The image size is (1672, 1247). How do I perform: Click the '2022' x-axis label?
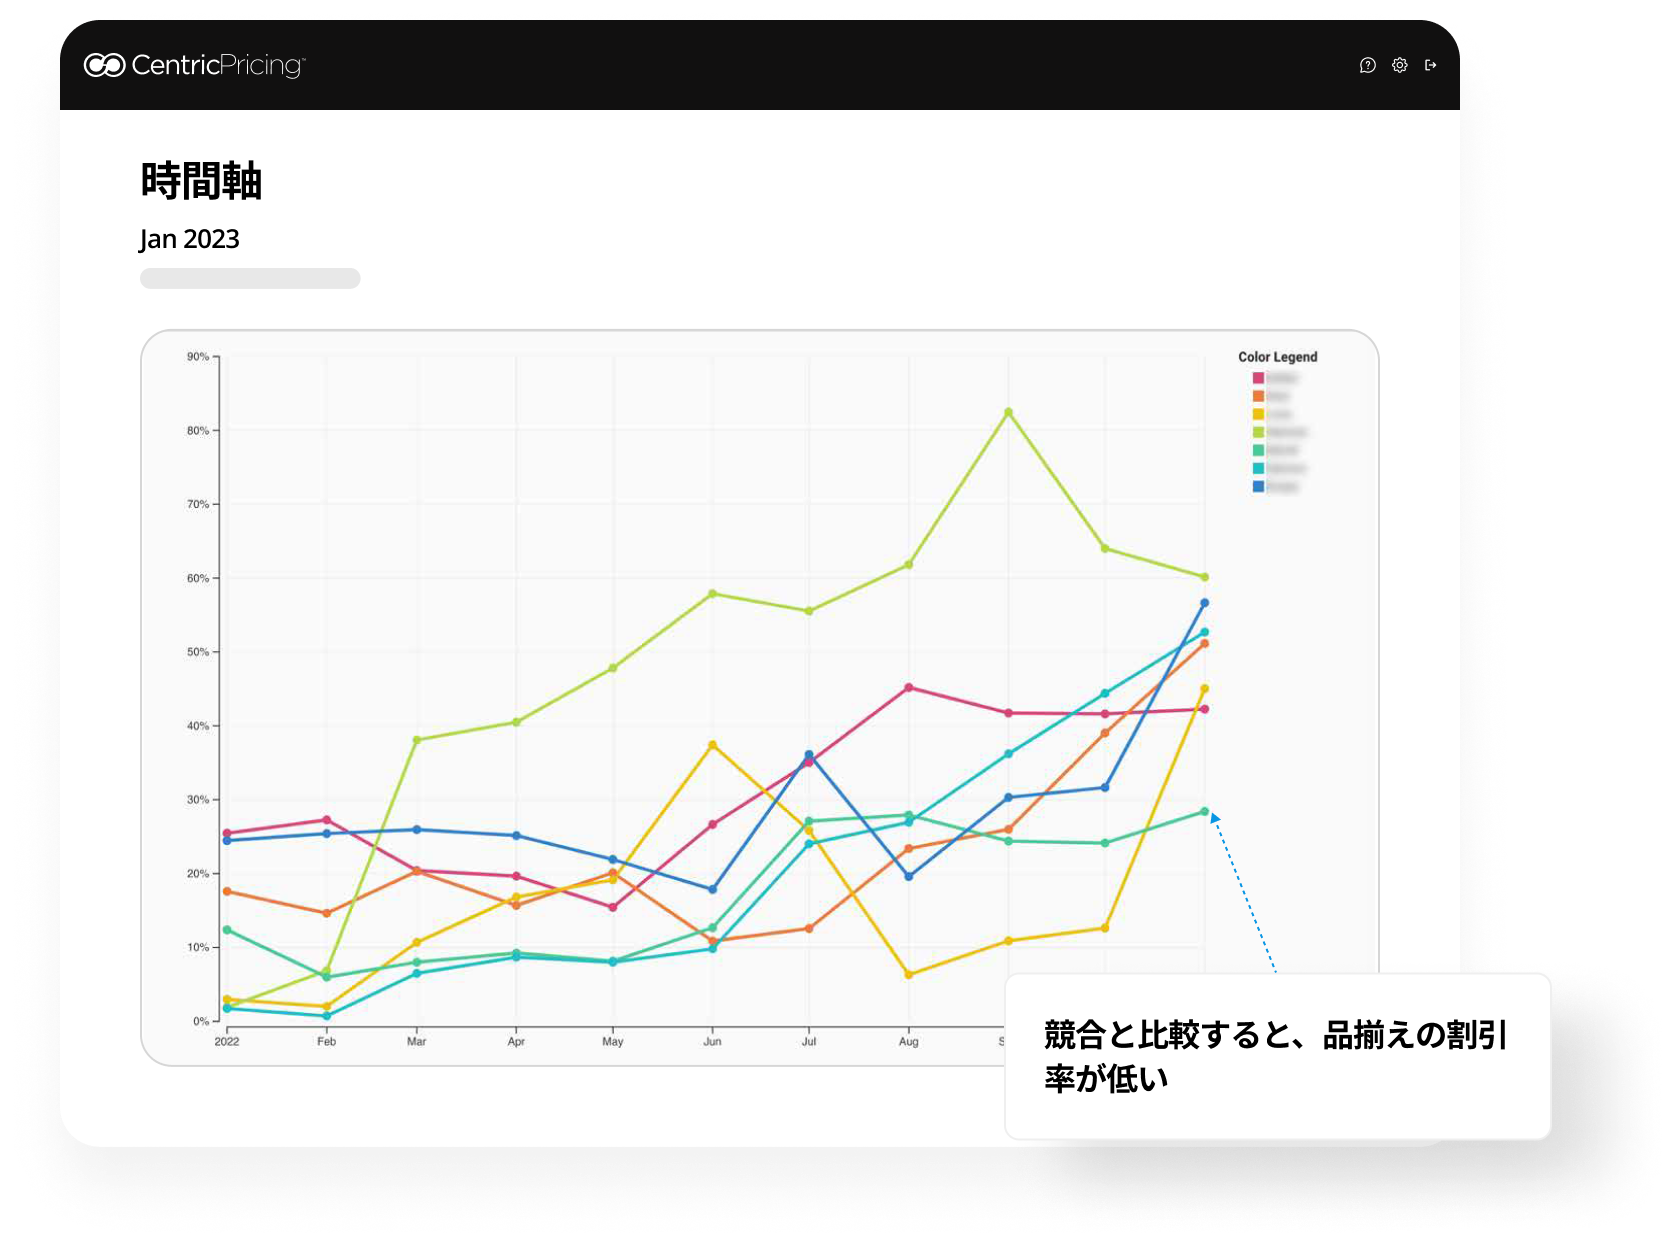click(x=227, y=1042)
